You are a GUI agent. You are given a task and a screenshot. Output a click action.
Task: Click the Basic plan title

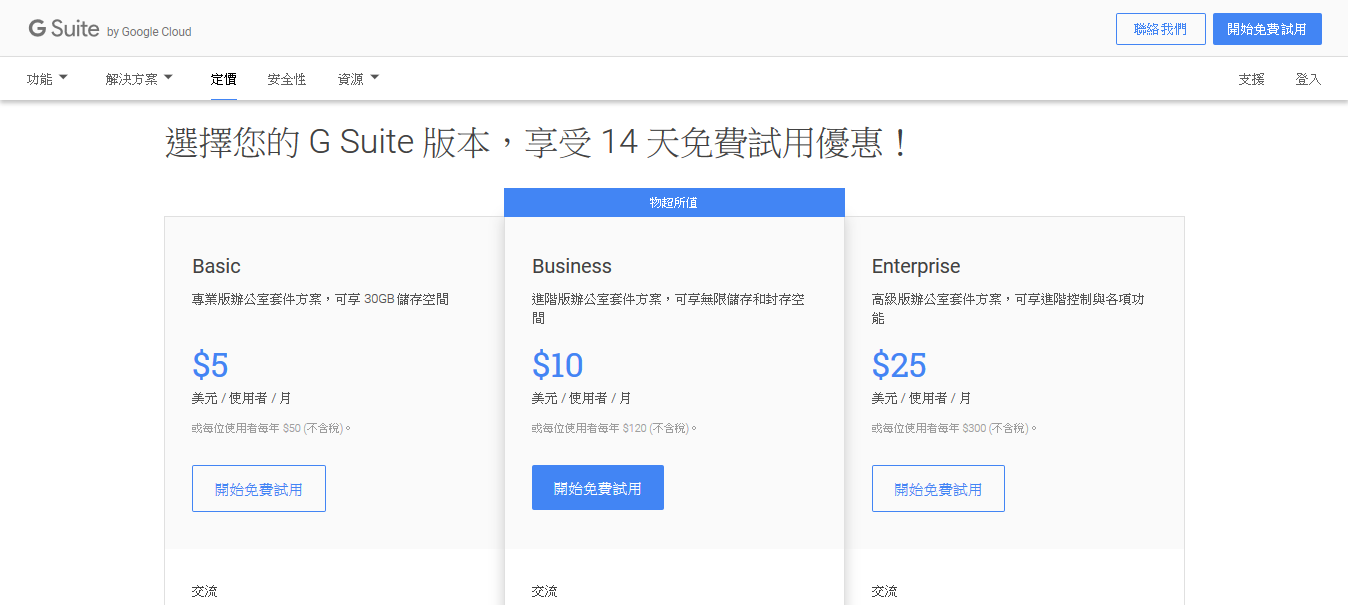point(216,266)
